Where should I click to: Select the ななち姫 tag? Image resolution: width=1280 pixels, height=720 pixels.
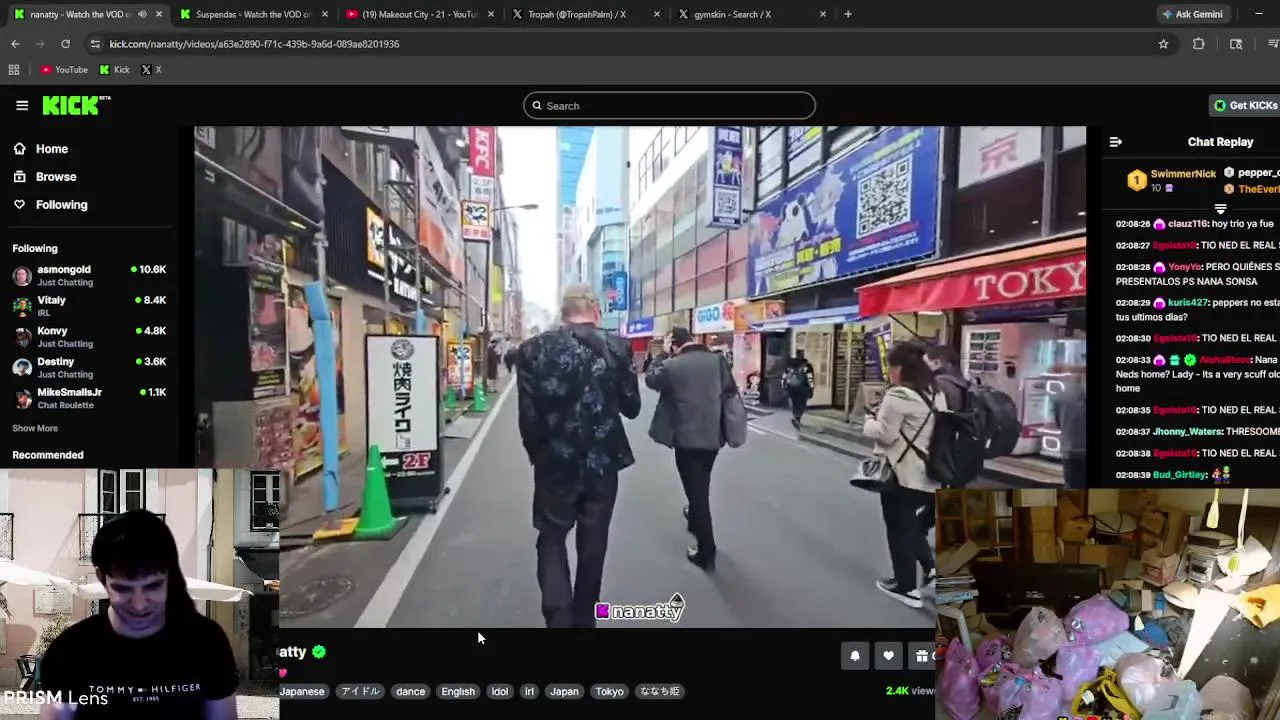(x=659, y=691)
